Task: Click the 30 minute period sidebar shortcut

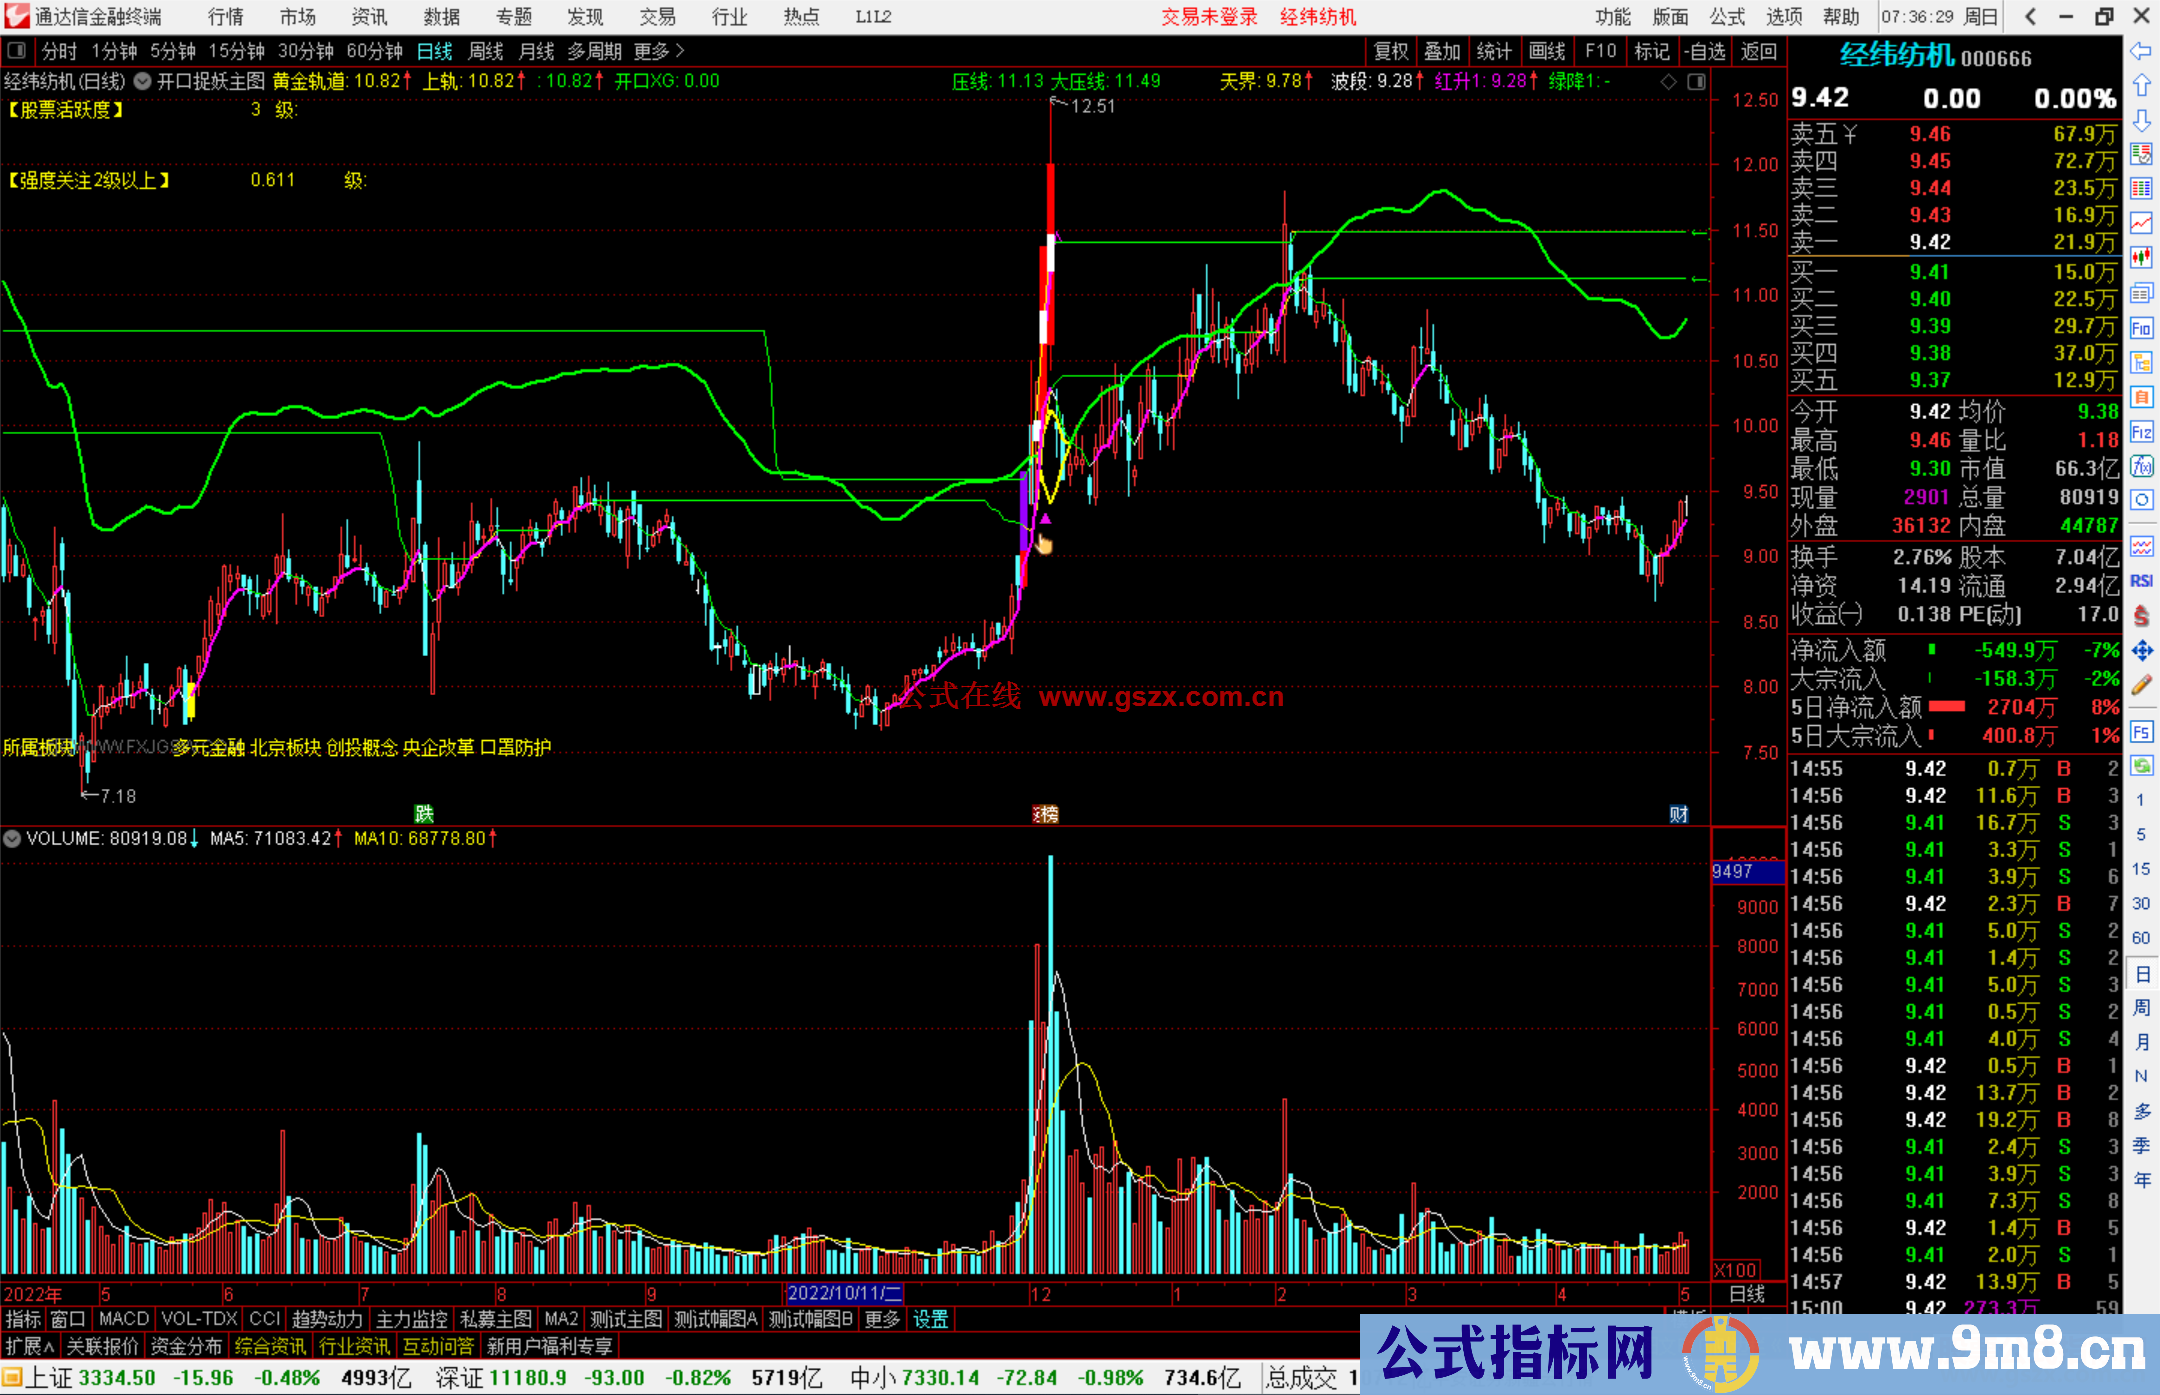Action: click(x=2141, y=903)
